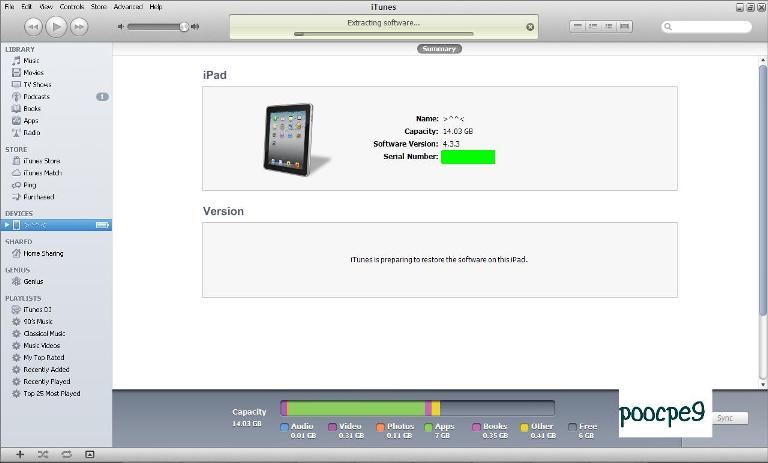Open the File menu

(9, 7)
